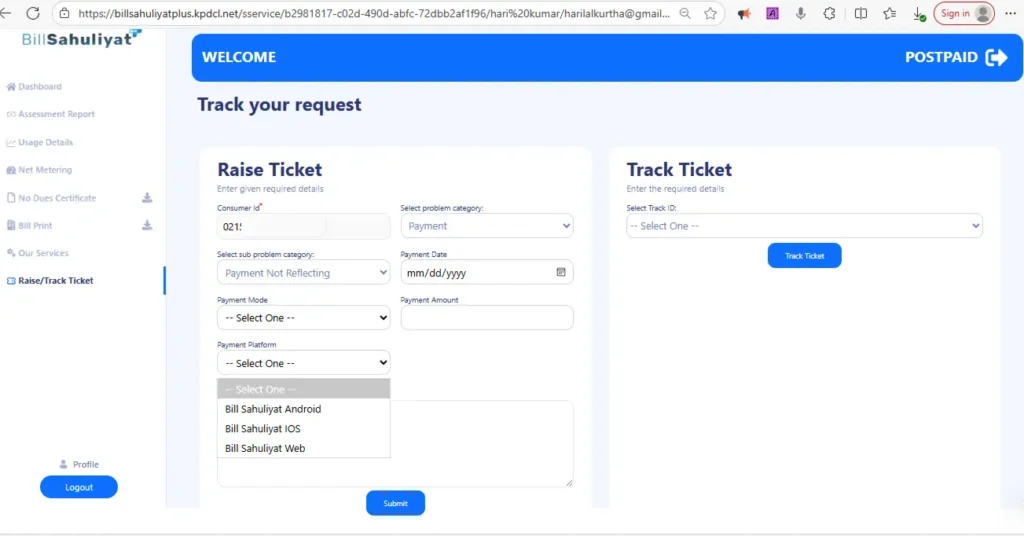Open the Select Track ID dropdown
This screenshot has height=536, width=1024.
804,226
